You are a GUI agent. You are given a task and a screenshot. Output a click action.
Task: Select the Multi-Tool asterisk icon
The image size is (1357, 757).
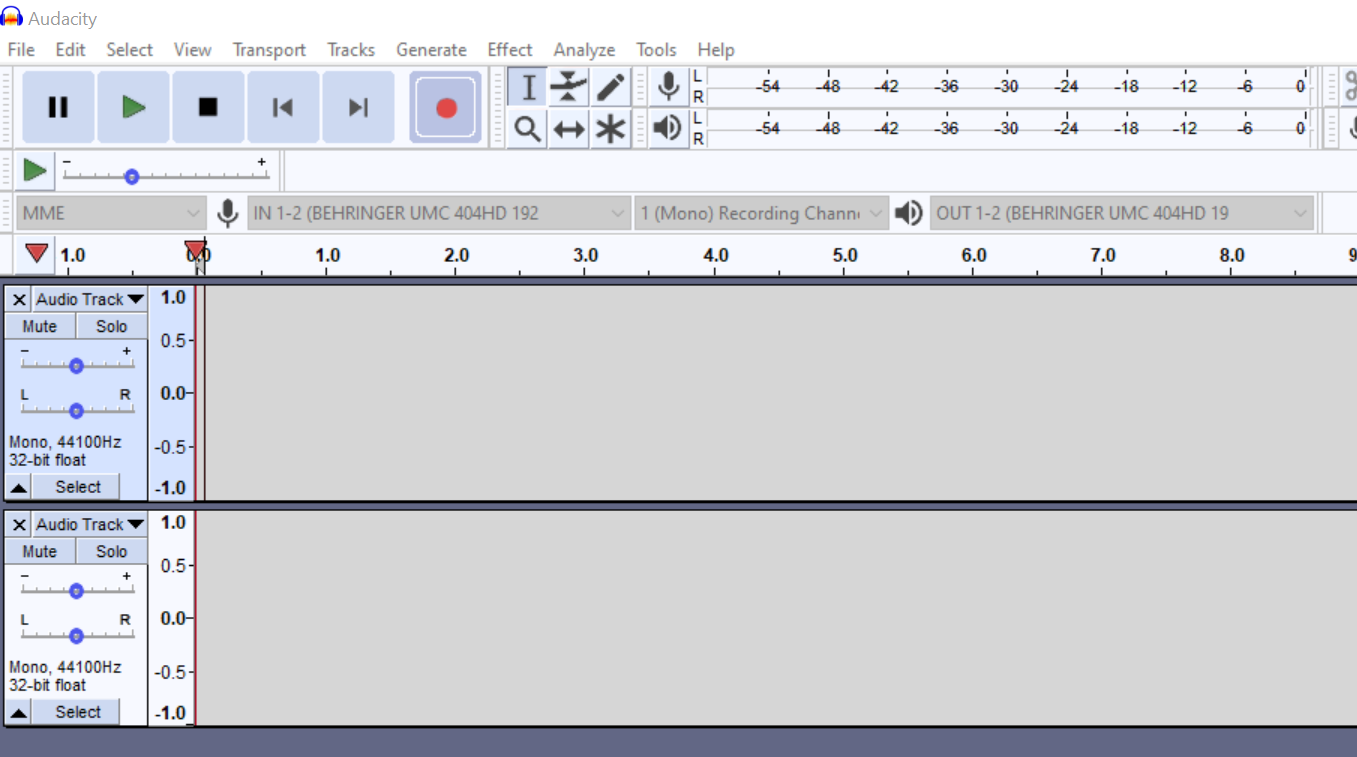click(609, 129)
